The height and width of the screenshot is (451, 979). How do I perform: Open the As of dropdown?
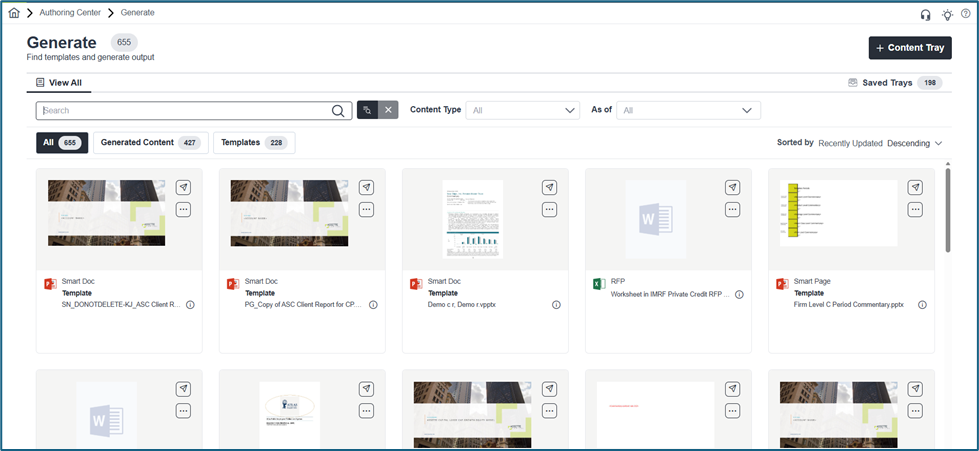point(688,110)
